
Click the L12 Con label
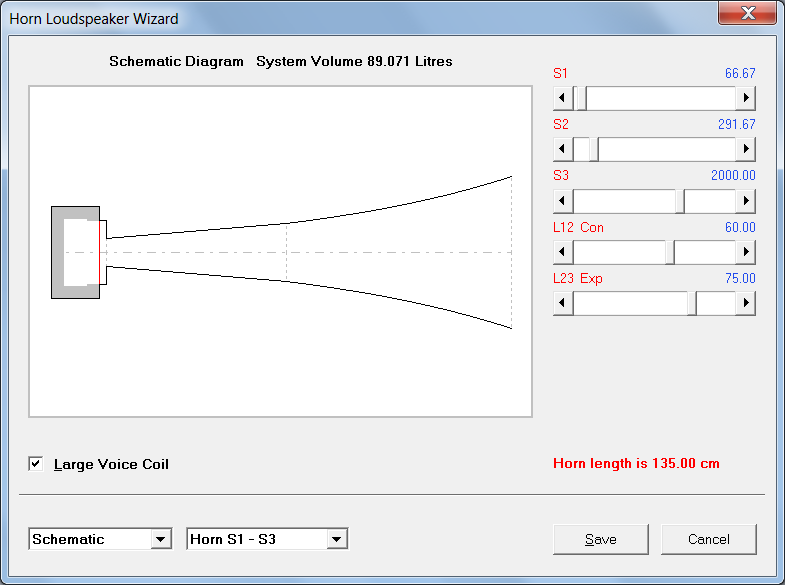[578, 227]
